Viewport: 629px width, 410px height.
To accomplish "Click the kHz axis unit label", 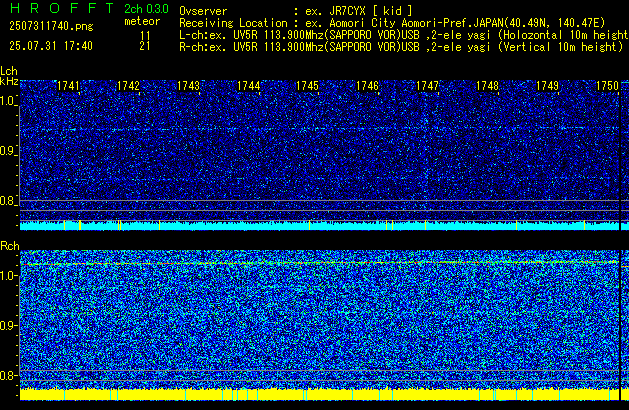I will (x=9, y=81).
